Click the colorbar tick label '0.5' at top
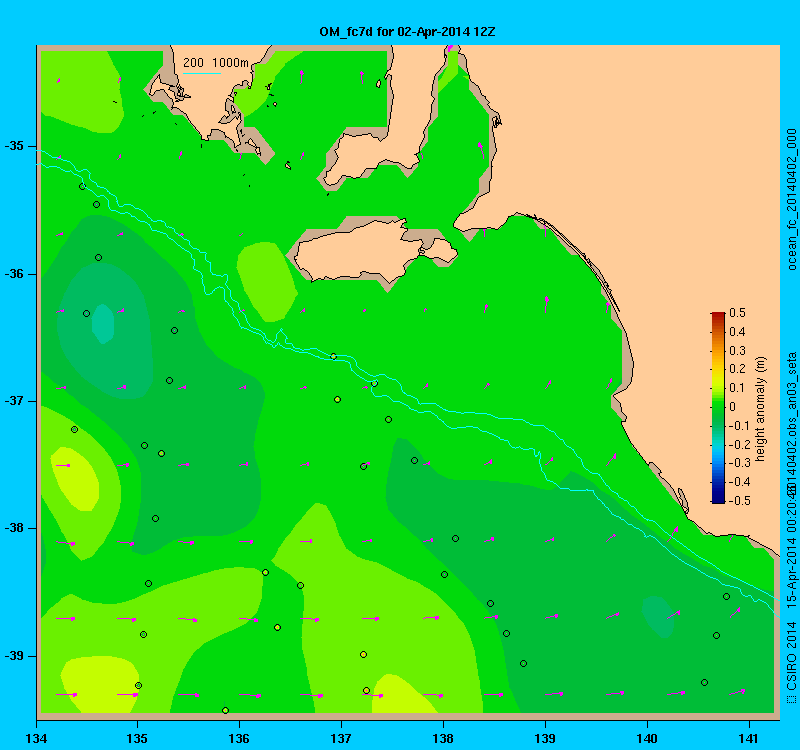The height and width of the screenshot is (750, 800). (737, 313)
